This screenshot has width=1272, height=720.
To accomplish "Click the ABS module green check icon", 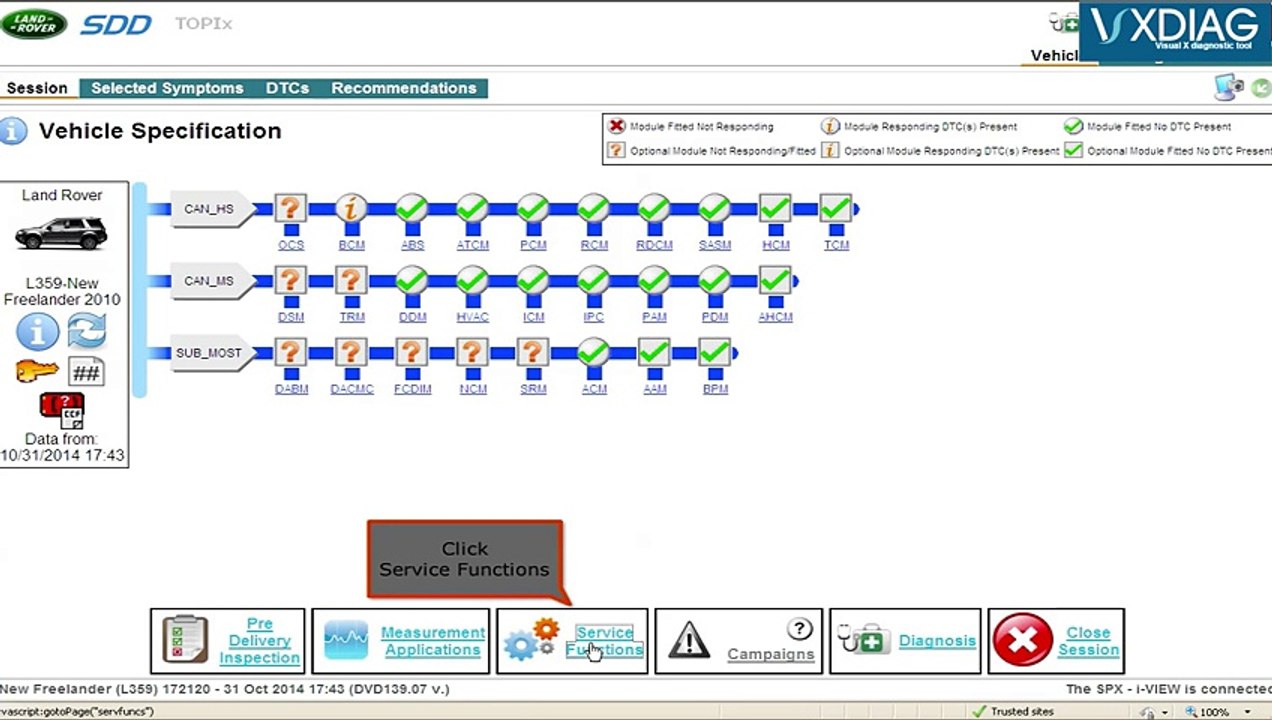I will (411, 209).
